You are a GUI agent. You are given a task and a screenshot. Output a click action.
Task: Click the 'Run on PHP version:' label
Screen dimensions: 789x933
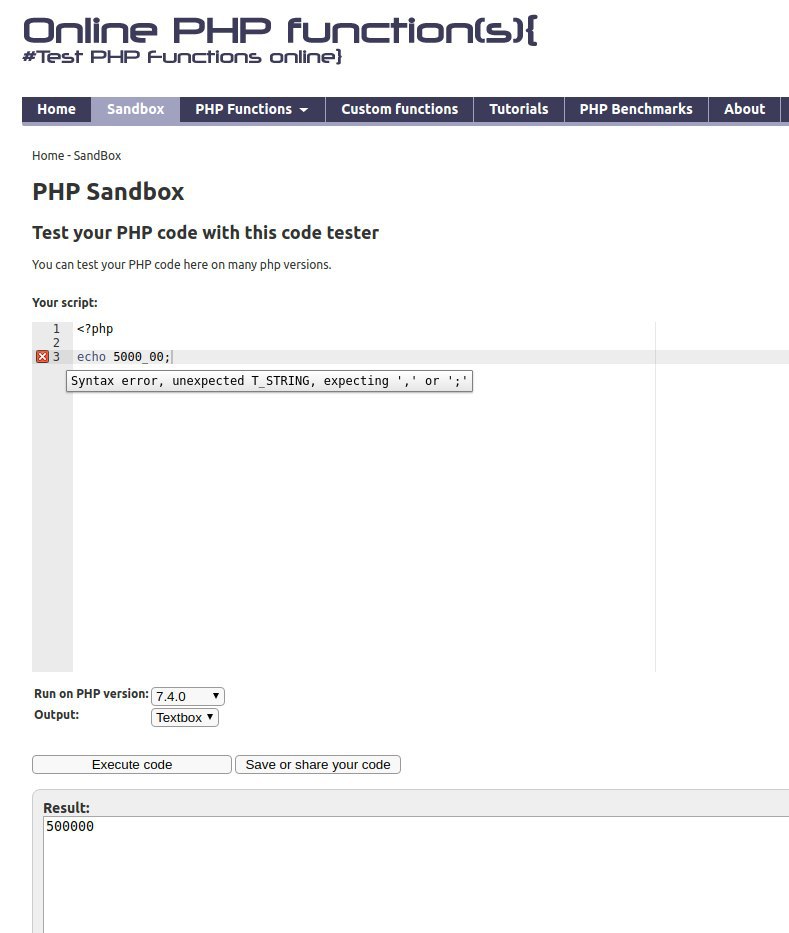coord(92,694)
